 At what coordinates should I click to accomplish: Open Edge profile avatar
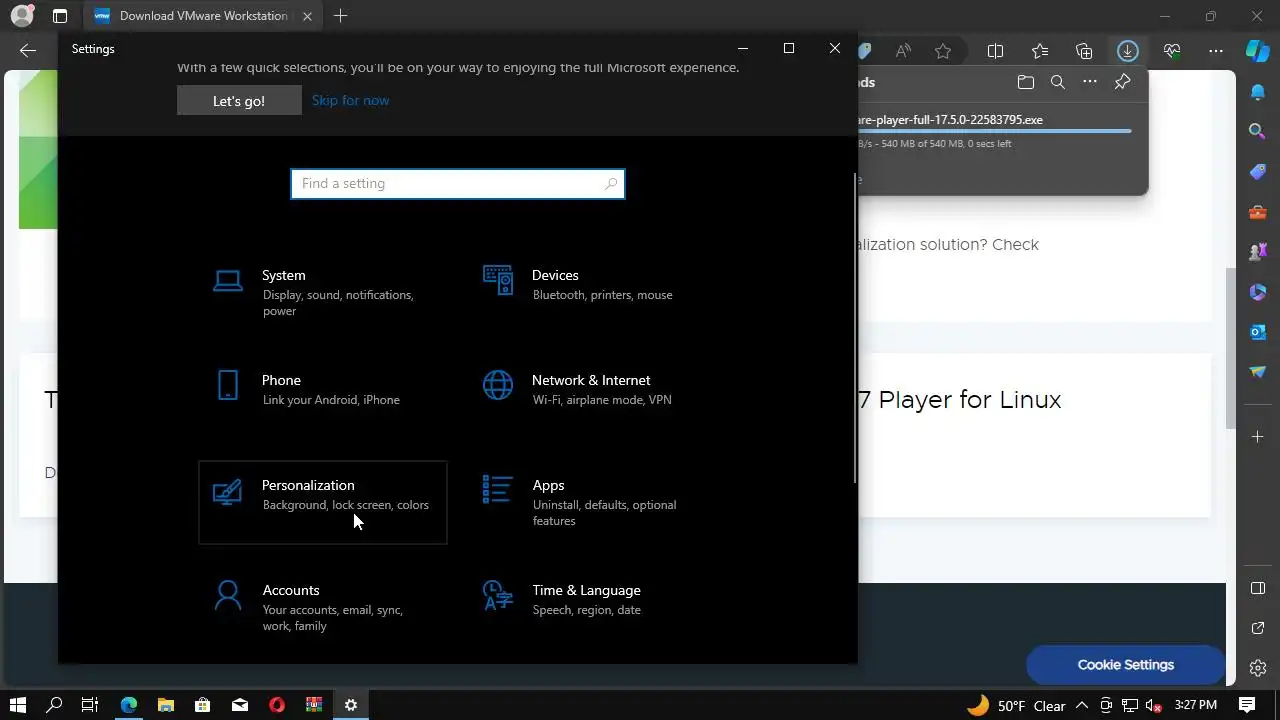tap(22, 16)
